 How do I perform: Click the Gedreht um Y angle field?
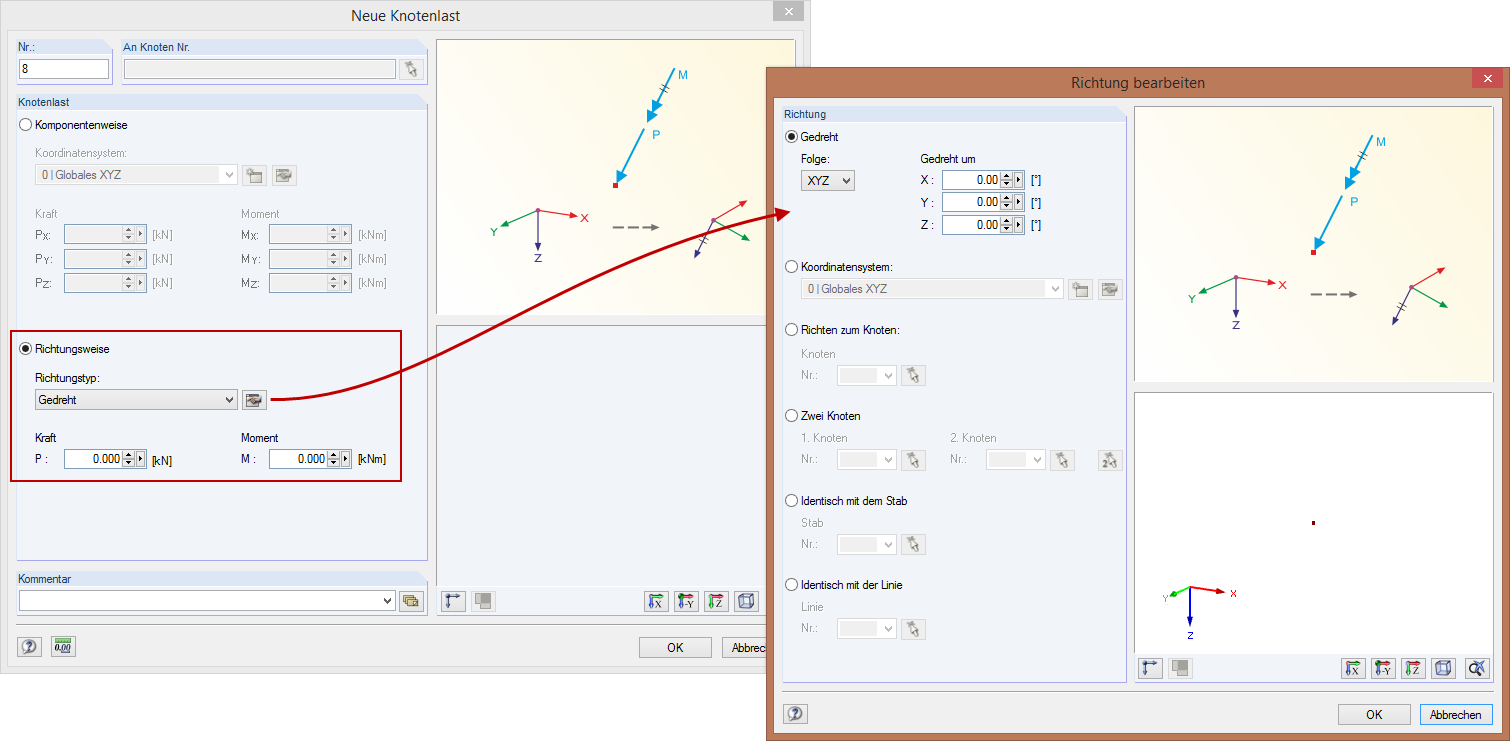(x=971, y=202)
